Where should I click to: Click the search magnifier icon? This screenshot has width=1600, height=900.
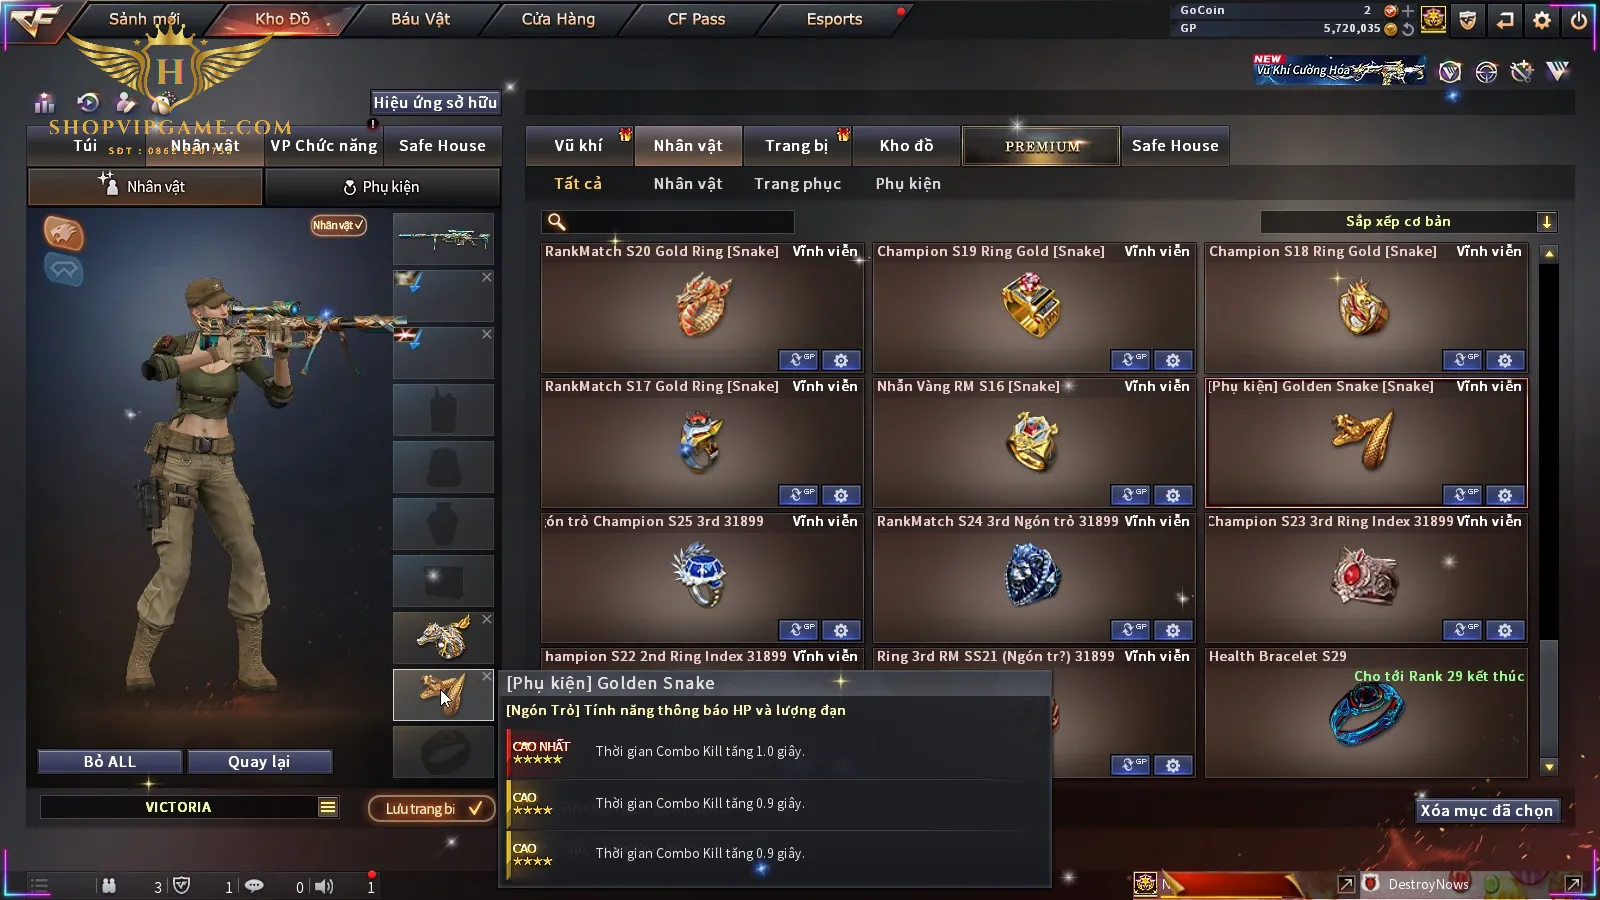557,222
